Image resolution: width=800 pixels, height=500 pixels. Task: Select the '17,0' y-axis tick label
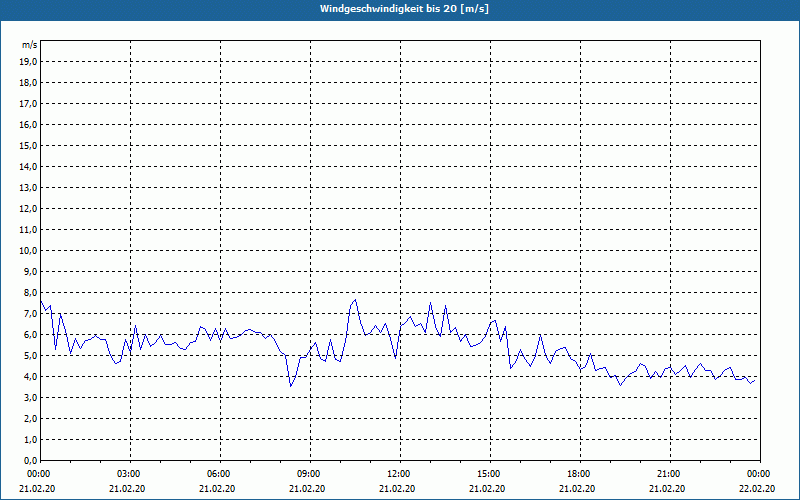[29, 104]
